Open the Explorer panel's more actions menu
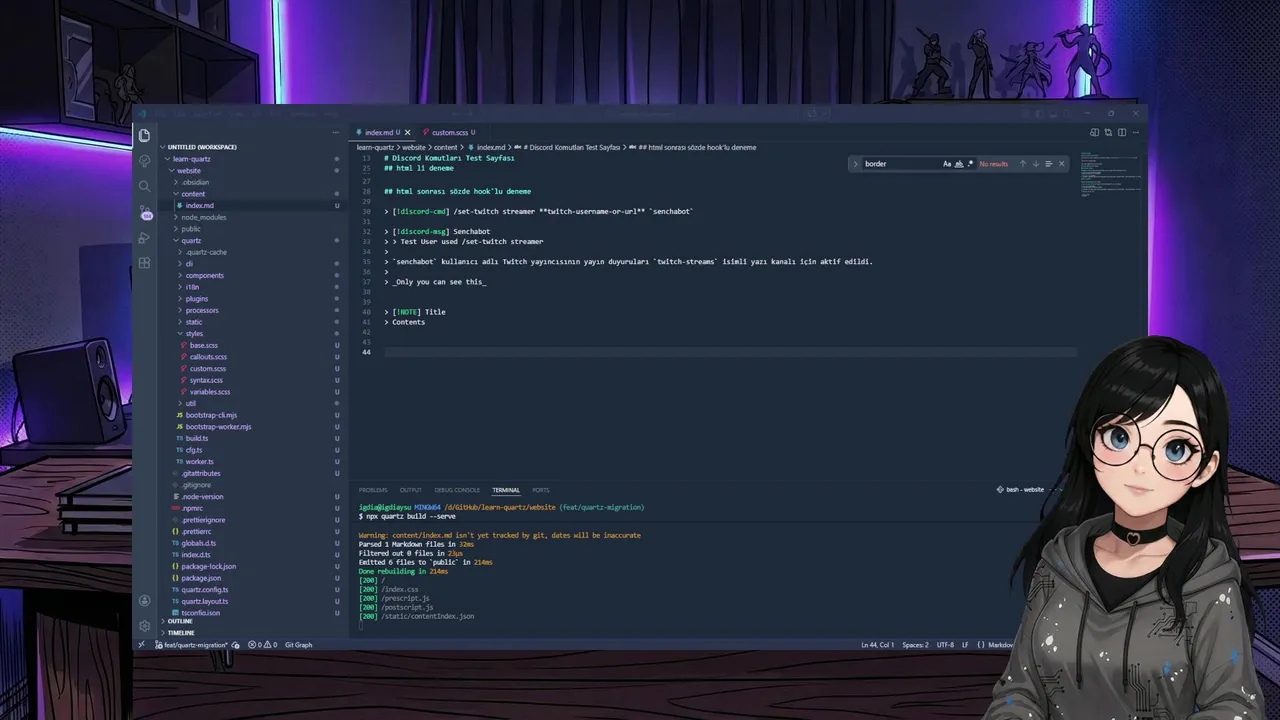The height and width of the screenshot is (720, 1280). [336, 132]
